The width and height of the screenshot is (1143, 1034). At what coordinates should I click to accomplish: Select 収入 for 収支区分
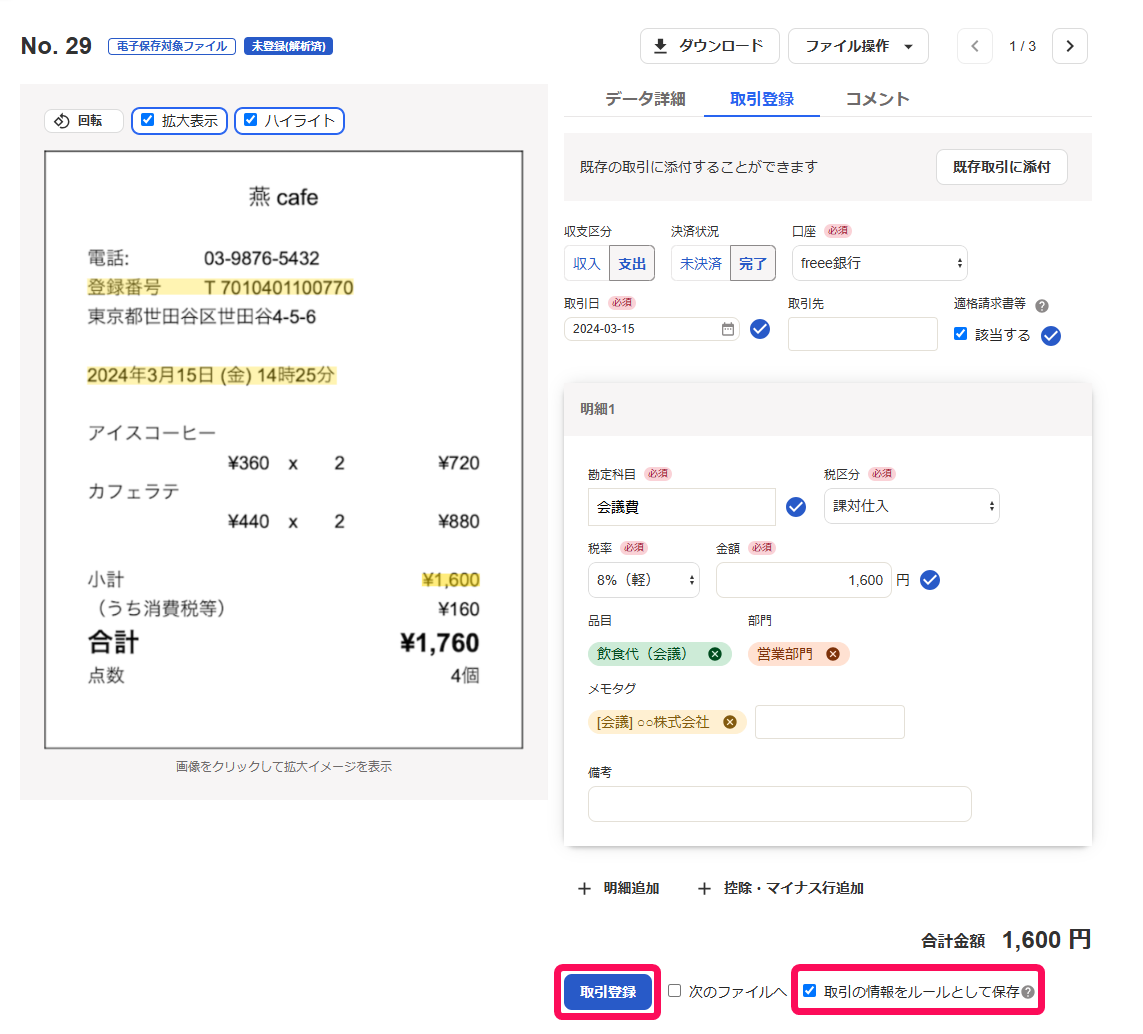coord(586,263)
